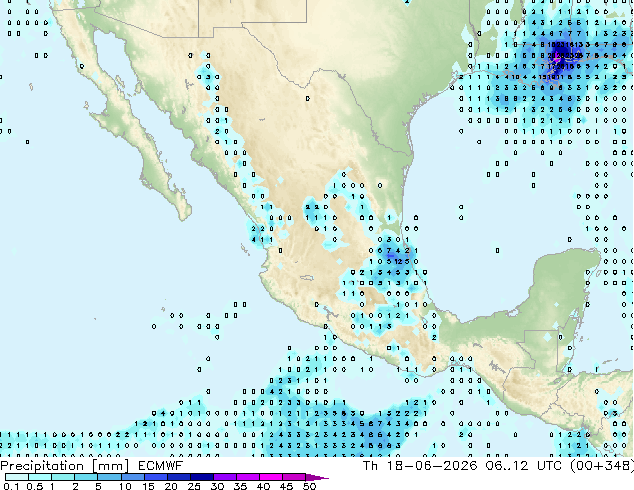This screenshot has height=490, width=634.
Task: Select the 30–35 mm purple legend box
Action: click(x=224, y=477)
